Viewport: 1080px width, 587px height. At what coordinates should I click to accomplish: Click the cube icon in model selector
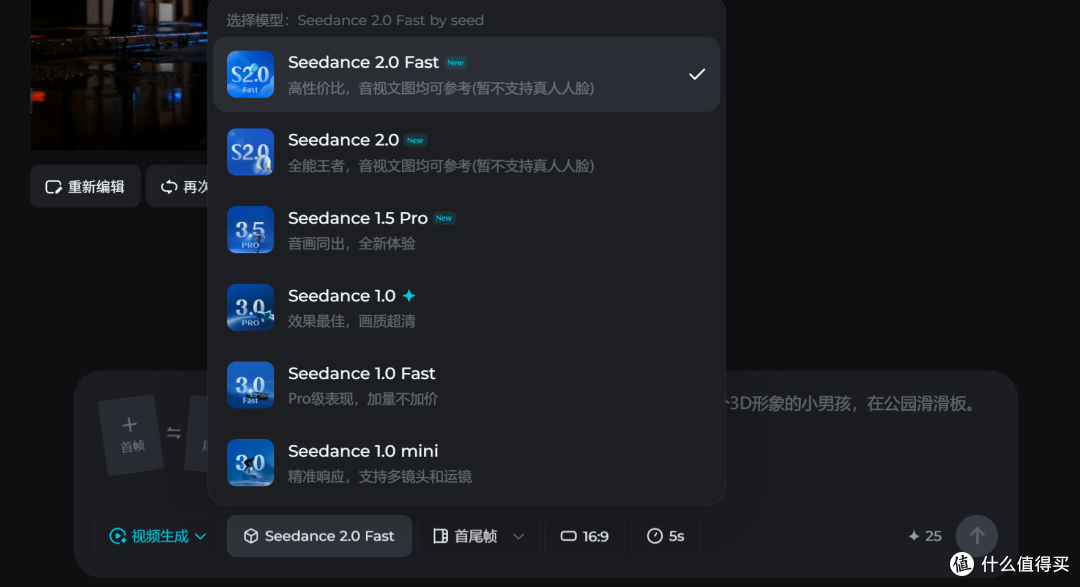(251, 536)
